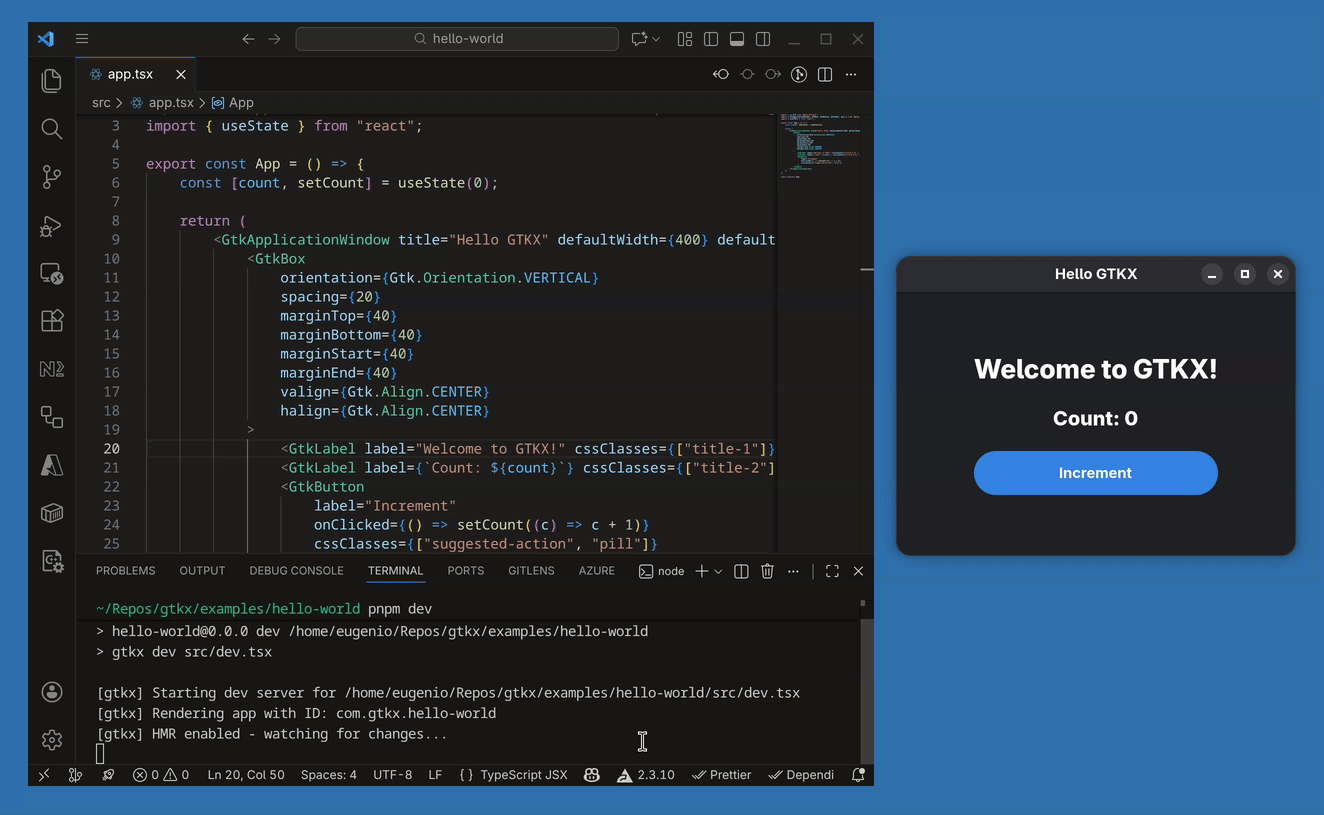Viewport: 1324px width, 815px height.
Task: Open the Copilot chat dropdown arrow
Action: pos(656,39)
